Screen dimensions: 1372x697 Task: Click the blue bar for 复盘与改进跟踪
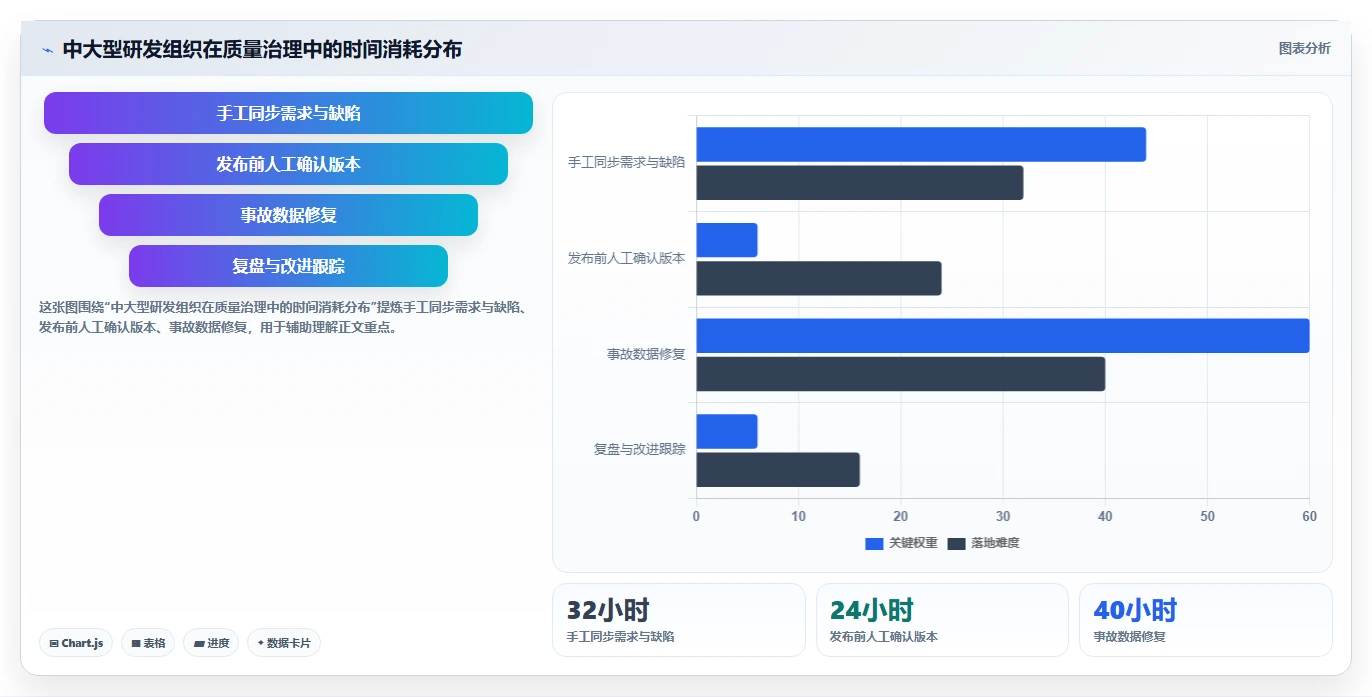727,431
